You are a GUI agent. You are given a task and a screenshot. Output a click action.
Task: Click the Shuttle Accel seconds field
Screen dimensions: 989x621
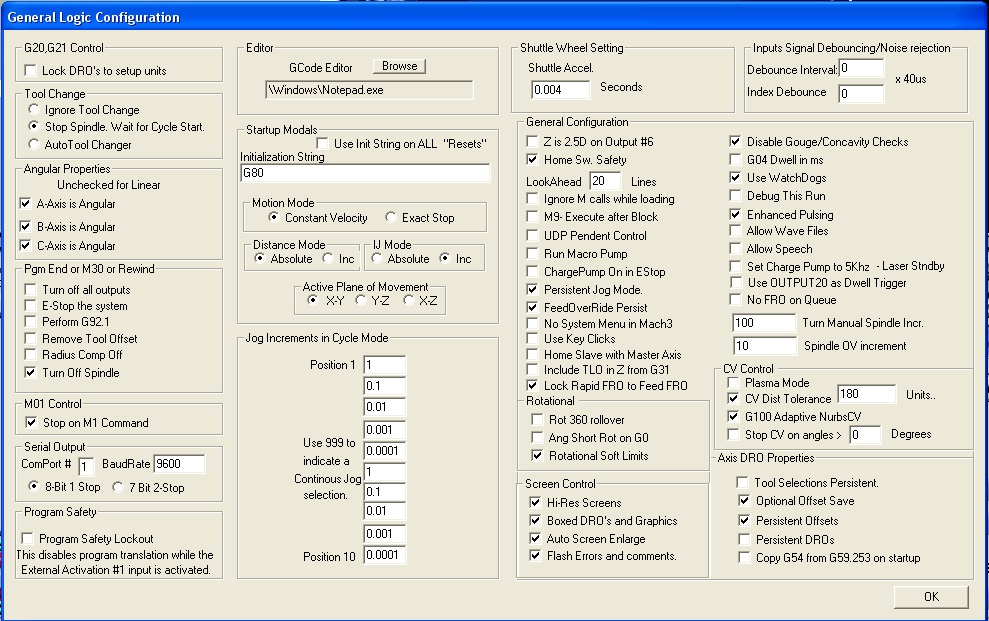coord(561,90)
